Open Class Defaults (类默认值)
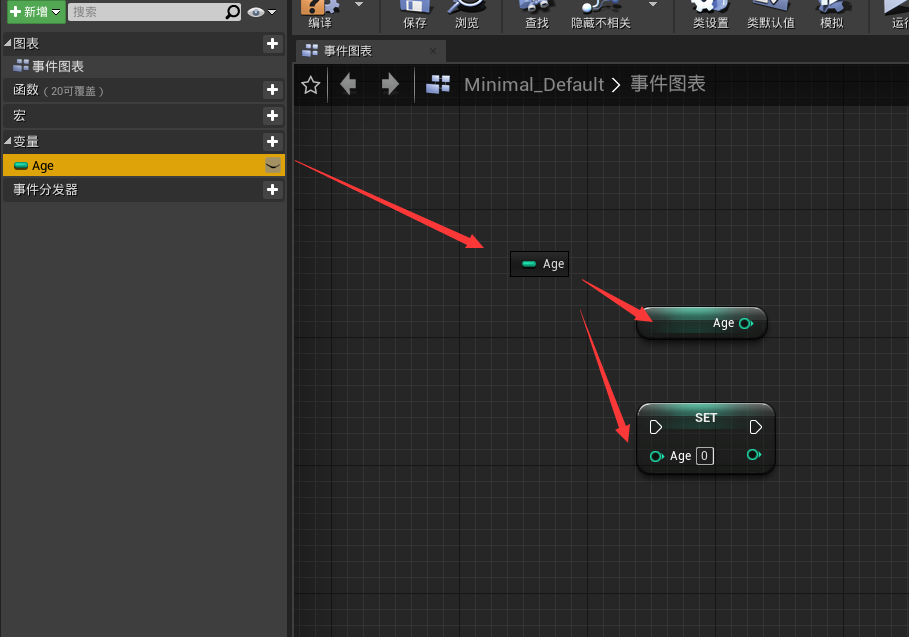Image resolution: width=909 pixels, height=637 pixels. click(770, 10)
